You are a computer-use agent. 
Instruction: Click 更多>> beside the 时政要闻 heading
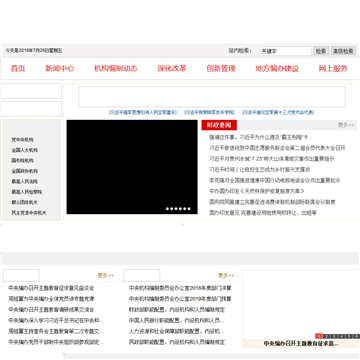pyautogui.click(x=346, y=125)
